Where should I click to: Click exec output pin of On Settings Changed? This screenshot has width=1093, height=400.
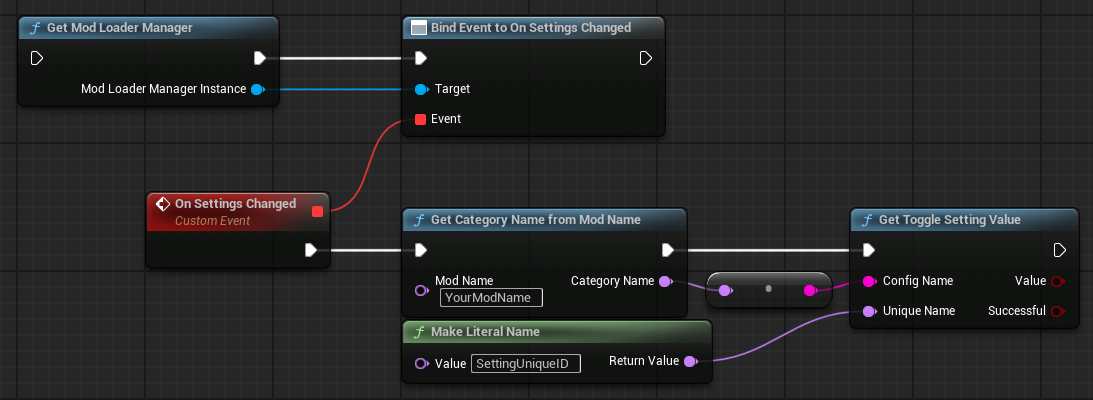coord(311,249)
